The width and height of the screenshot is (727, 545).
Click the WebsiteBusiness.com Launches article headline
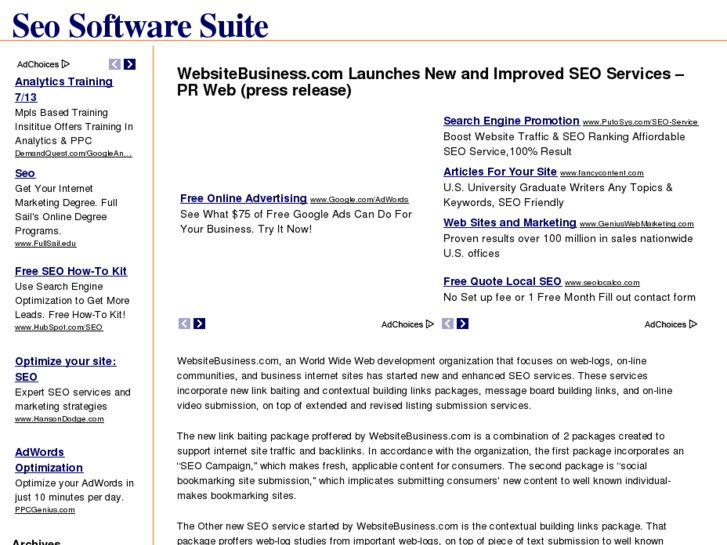pyautogui.click(x=430, y=82)
